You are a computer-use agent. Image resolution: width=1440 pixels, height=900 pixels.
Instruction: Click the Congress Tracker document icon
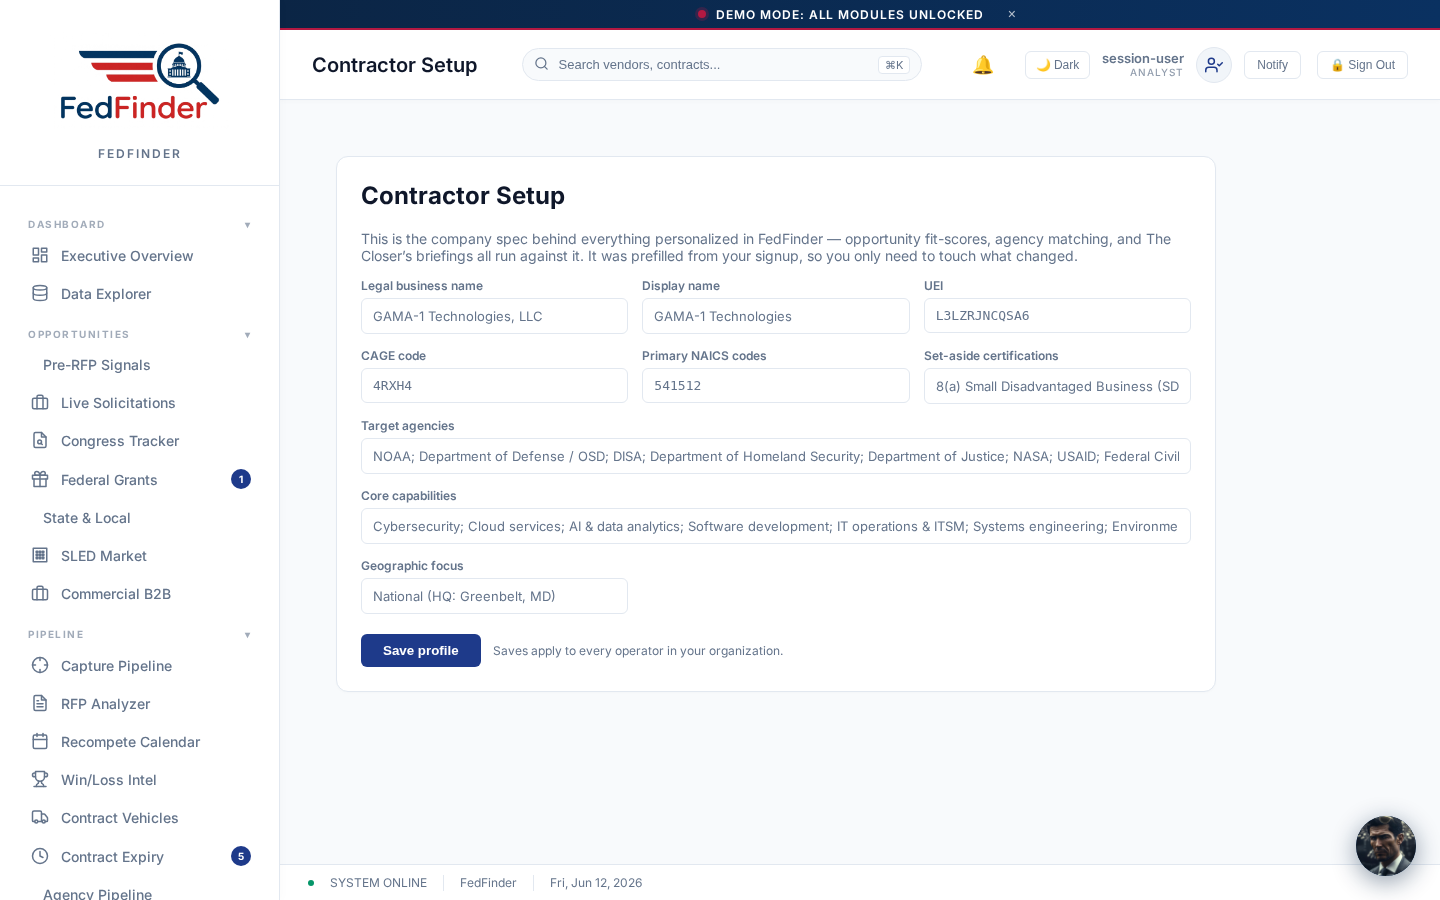point(40,440)
